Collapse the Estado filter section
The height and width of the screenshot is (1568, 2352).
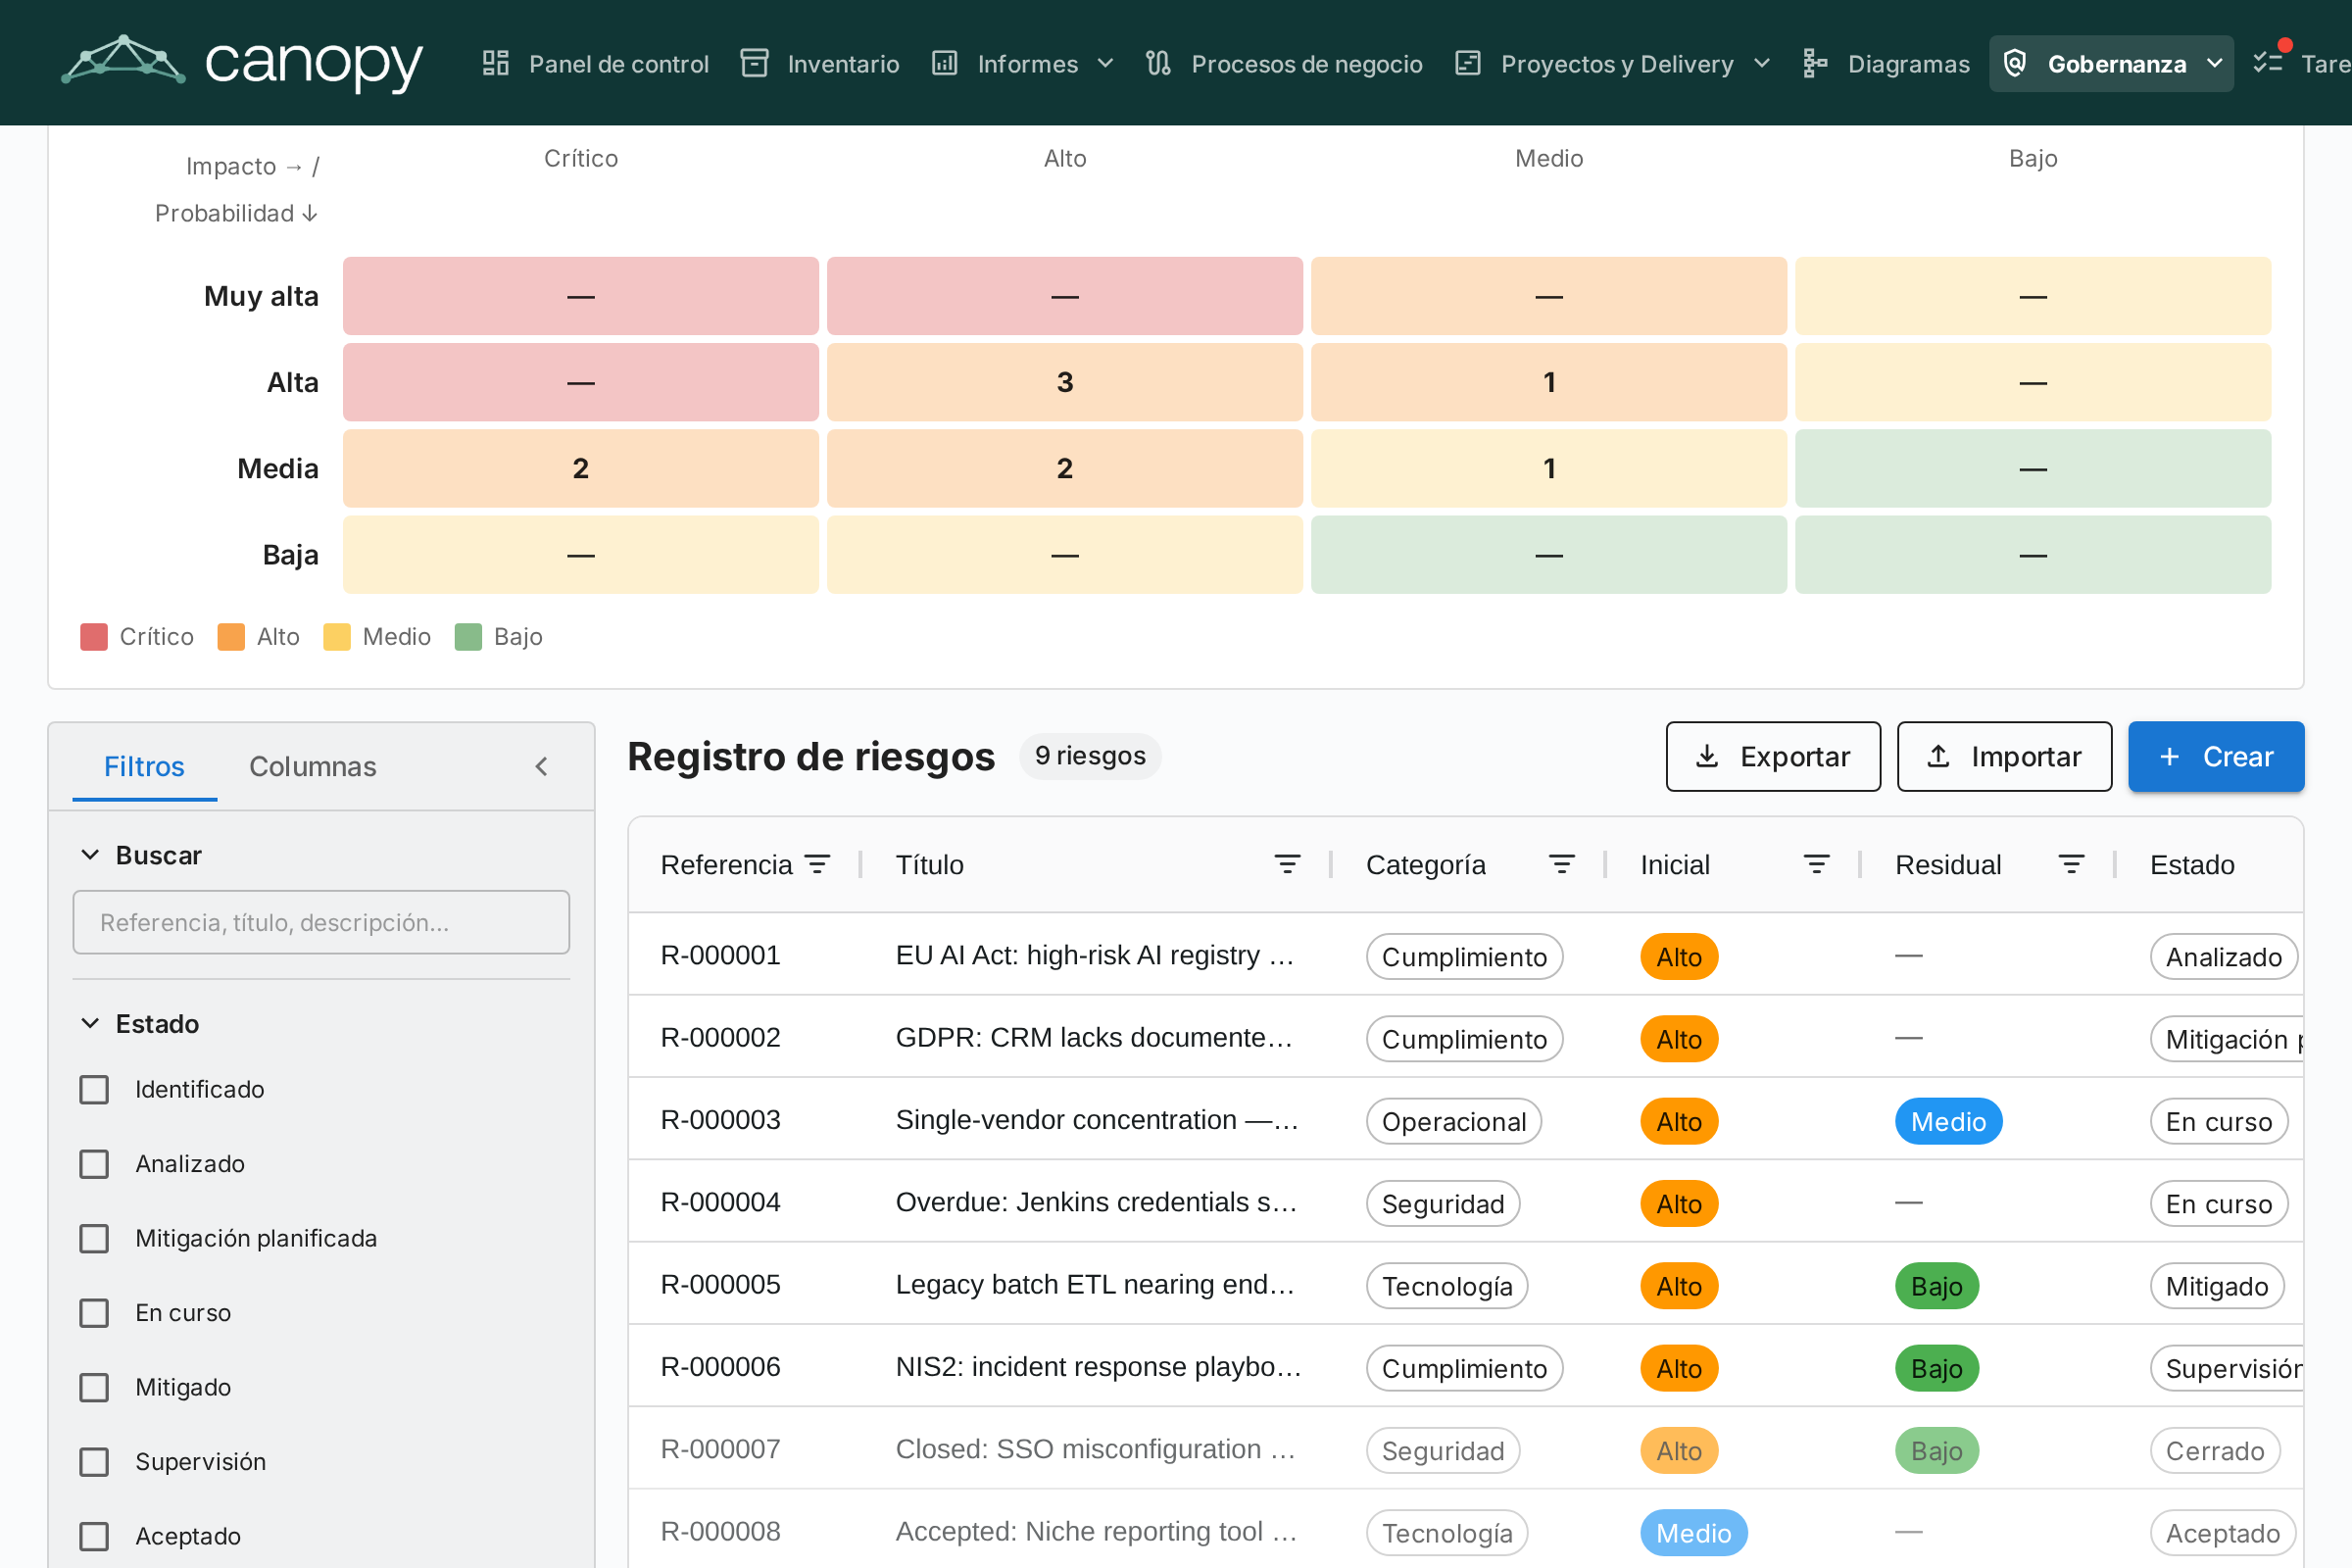(90, 1023)
